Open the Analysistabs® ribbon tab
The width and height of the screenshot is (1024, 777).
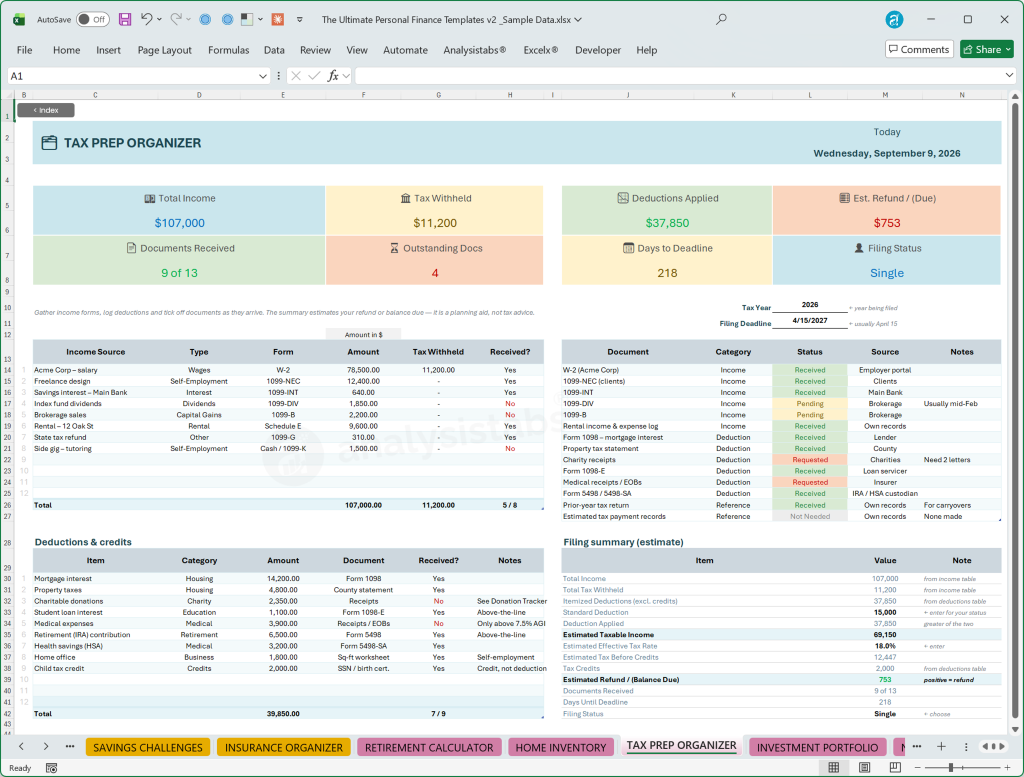(x=475, y=50)
